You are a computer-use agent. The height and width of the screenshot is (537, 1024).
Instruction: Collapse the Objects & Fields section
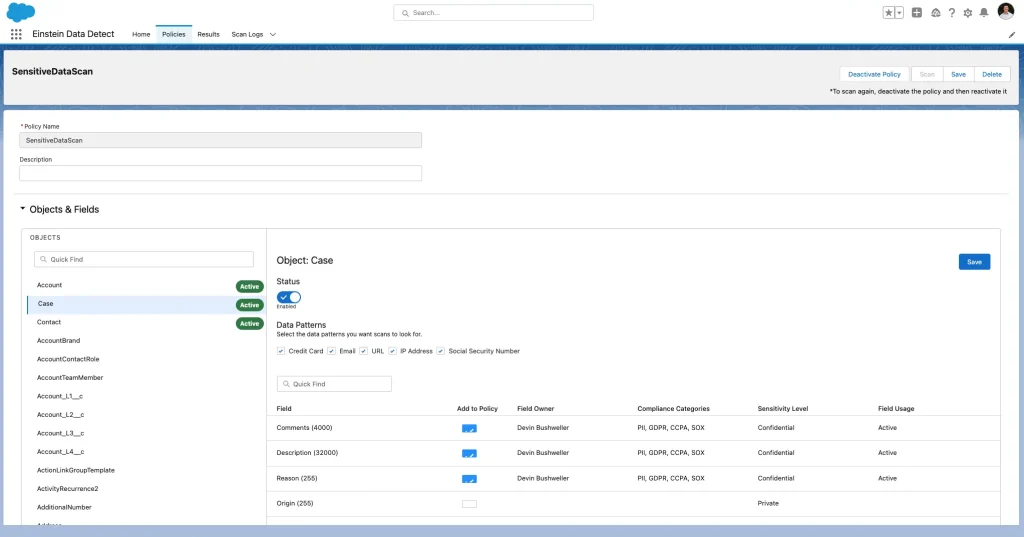pyautogui.click(x=23, y=209)
